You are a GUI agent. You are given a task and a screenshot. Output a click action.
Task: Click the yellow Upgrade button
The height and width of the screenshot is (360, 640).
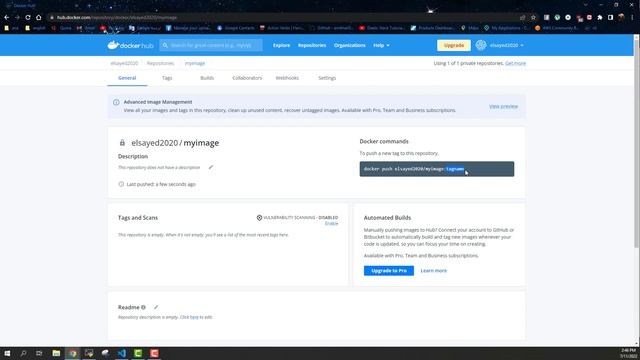453,45
